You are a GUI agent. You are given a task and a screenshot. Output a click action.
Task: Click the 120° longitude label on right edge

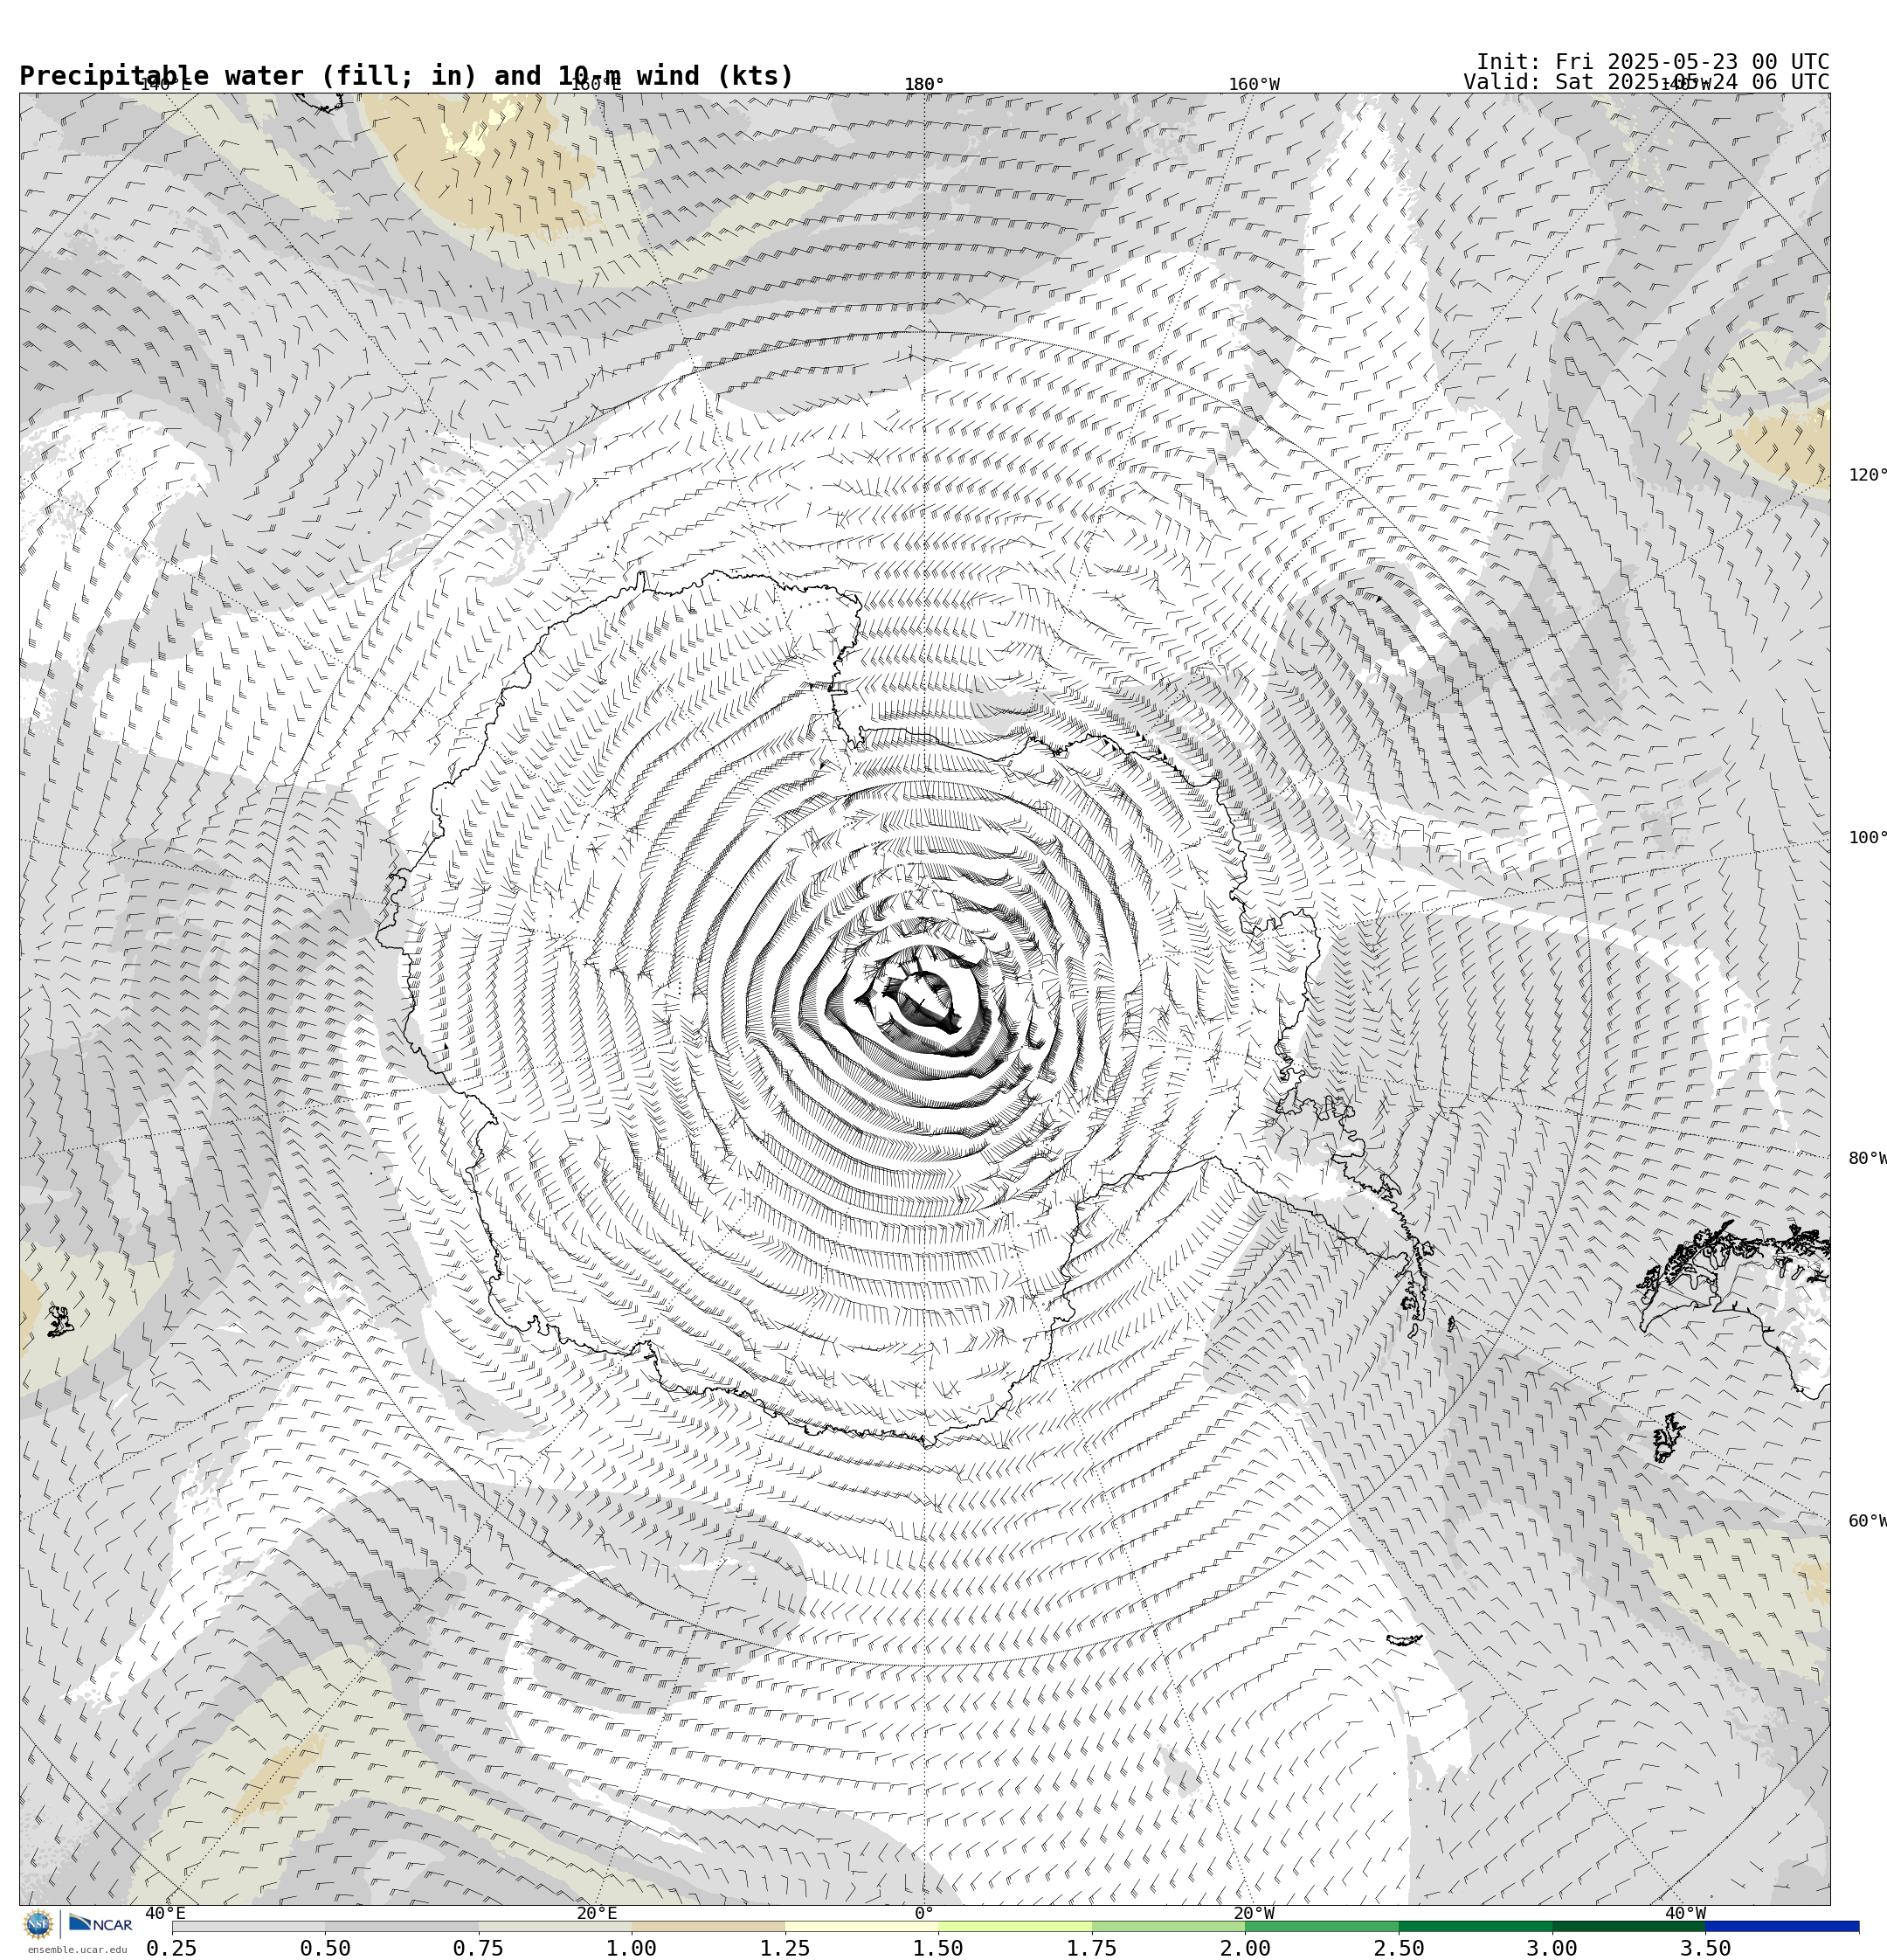(1868, 475)
